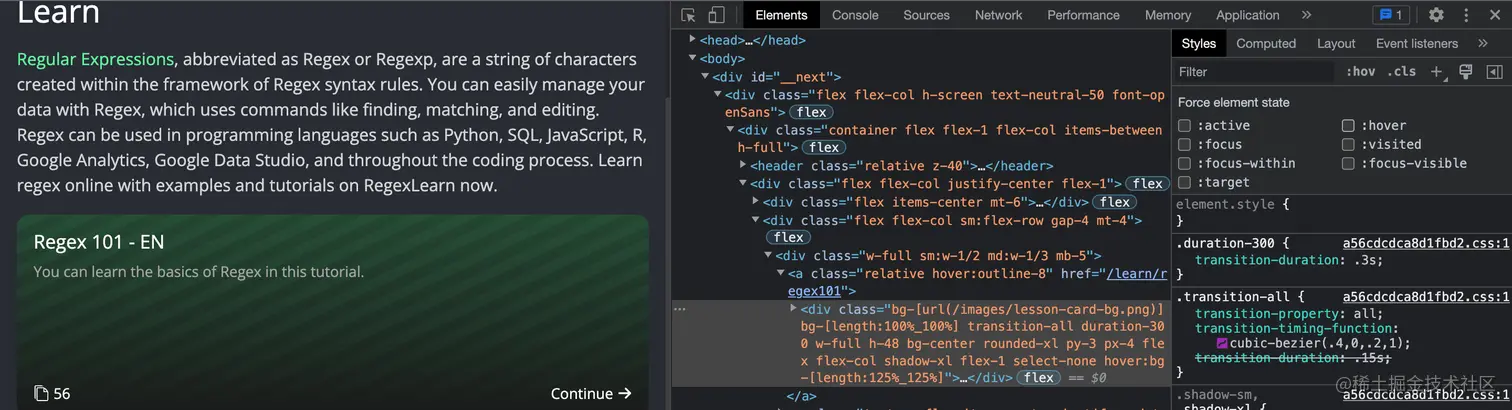Expand the div flex items-center mt-6 node
The width and height of the screenshot is (1512, 410).
click(755, 202)
